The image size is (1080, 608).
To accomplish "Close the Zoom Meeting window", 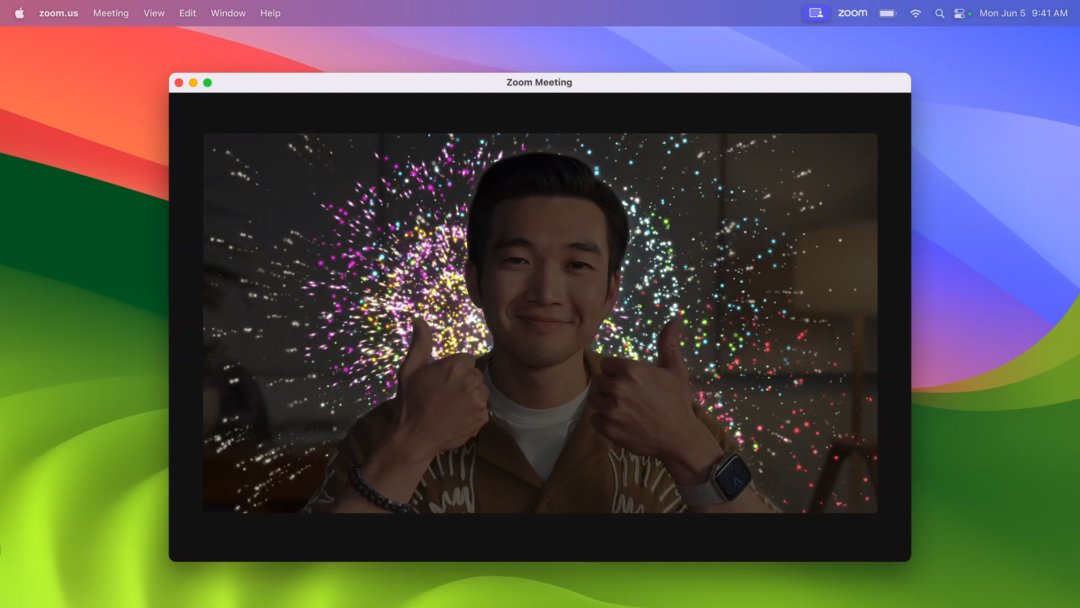I will click(179, 83).
